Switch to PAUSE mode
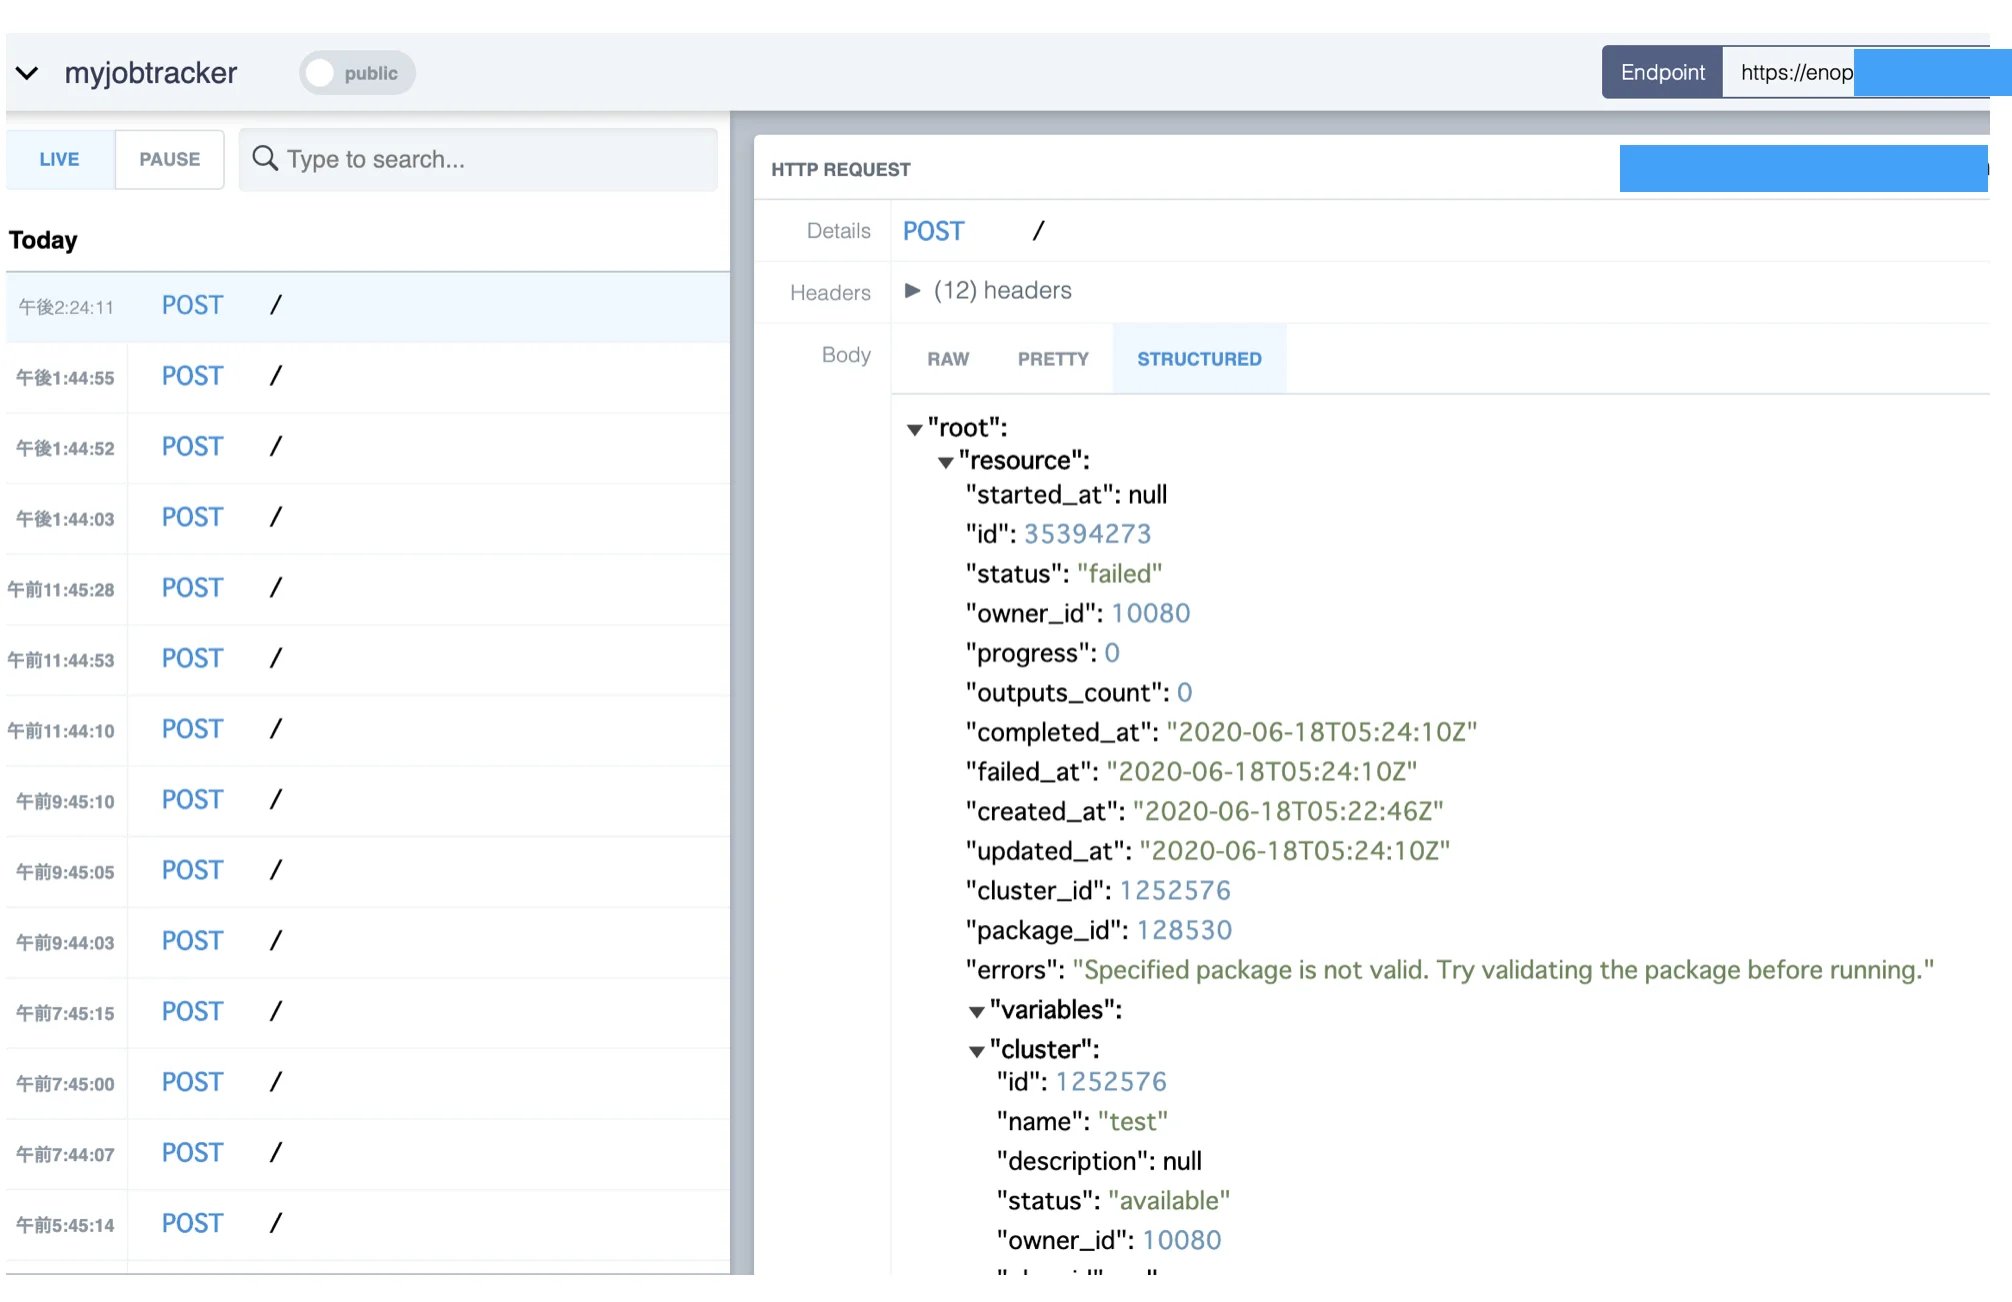The image size is (2012, 1302). tap(169, 159)
